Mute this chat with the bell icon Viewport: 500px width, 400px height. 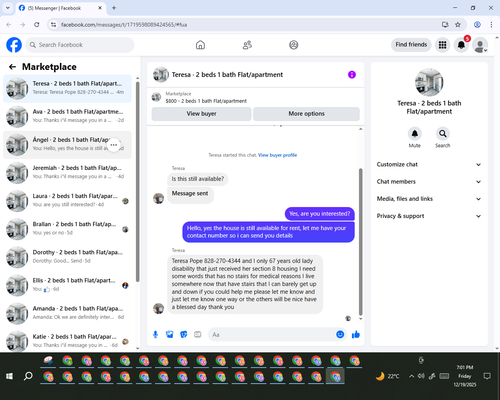(x=415, y=134)
